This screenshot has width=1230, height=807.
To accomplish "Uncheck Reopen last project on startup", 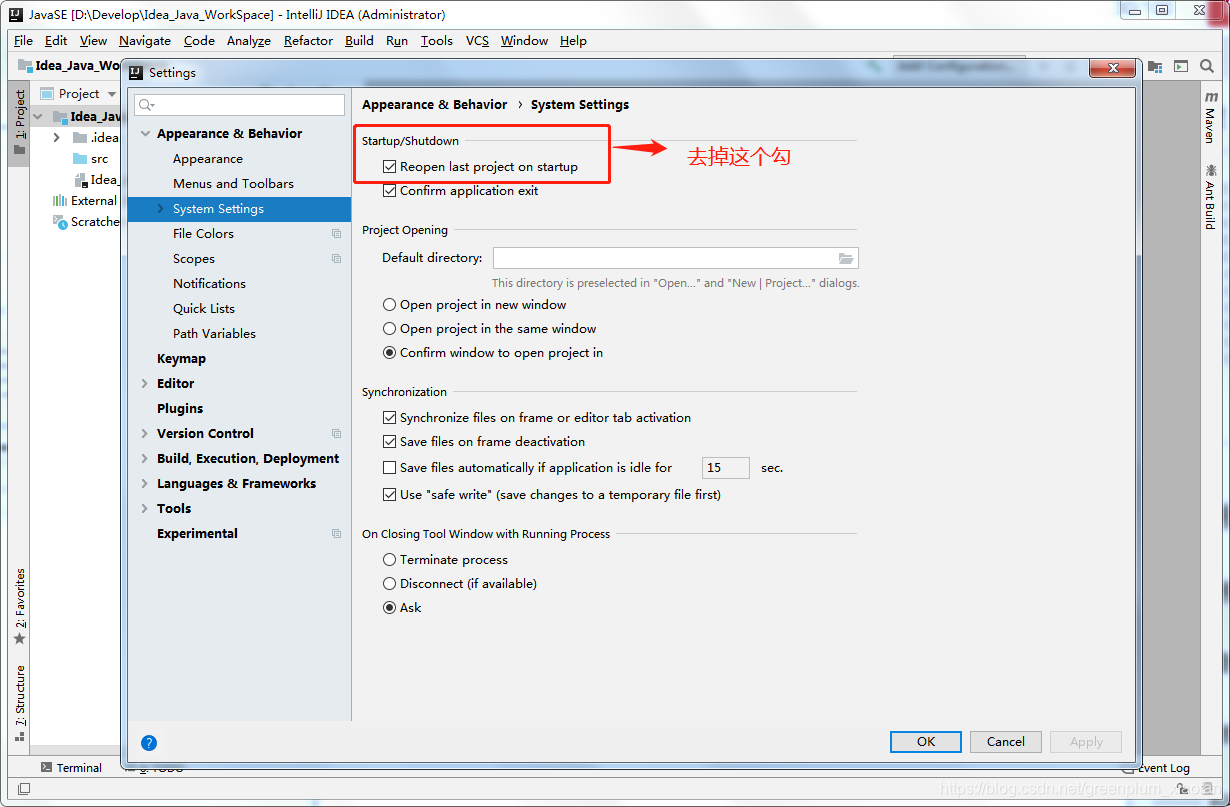I will coord(390,167).
